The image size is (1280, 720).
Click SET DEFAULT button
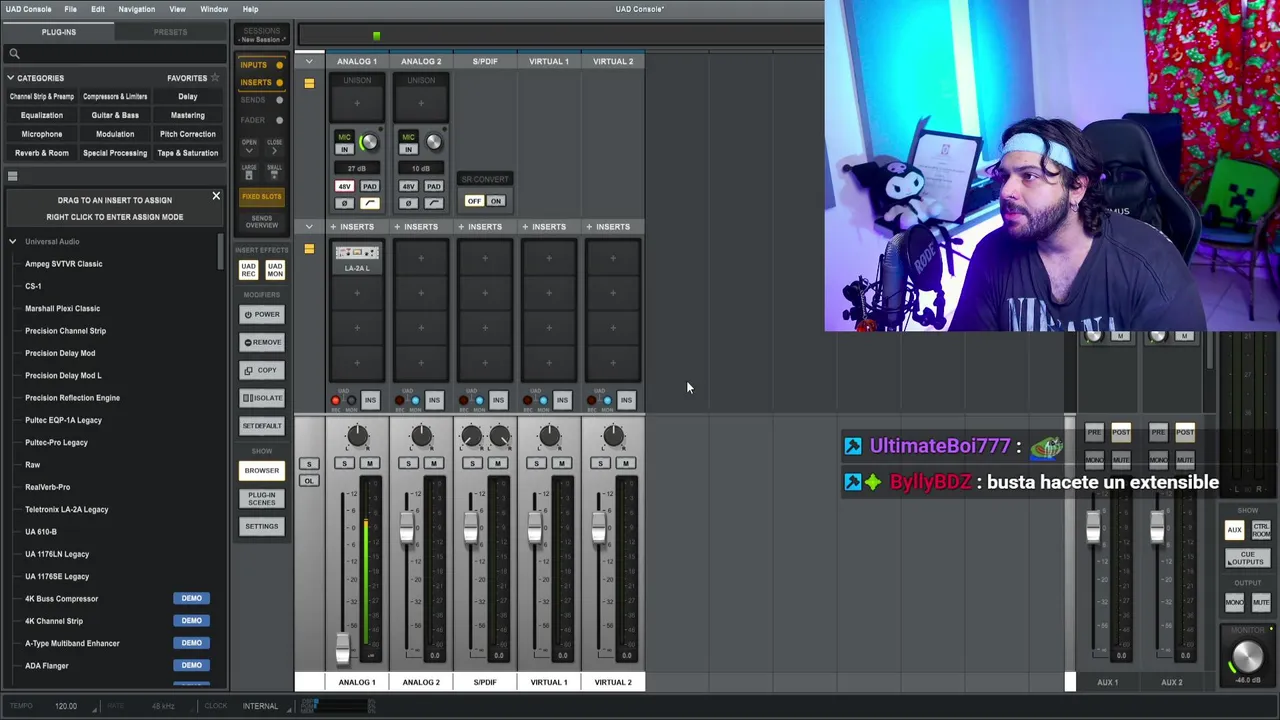tap(262, 426)
